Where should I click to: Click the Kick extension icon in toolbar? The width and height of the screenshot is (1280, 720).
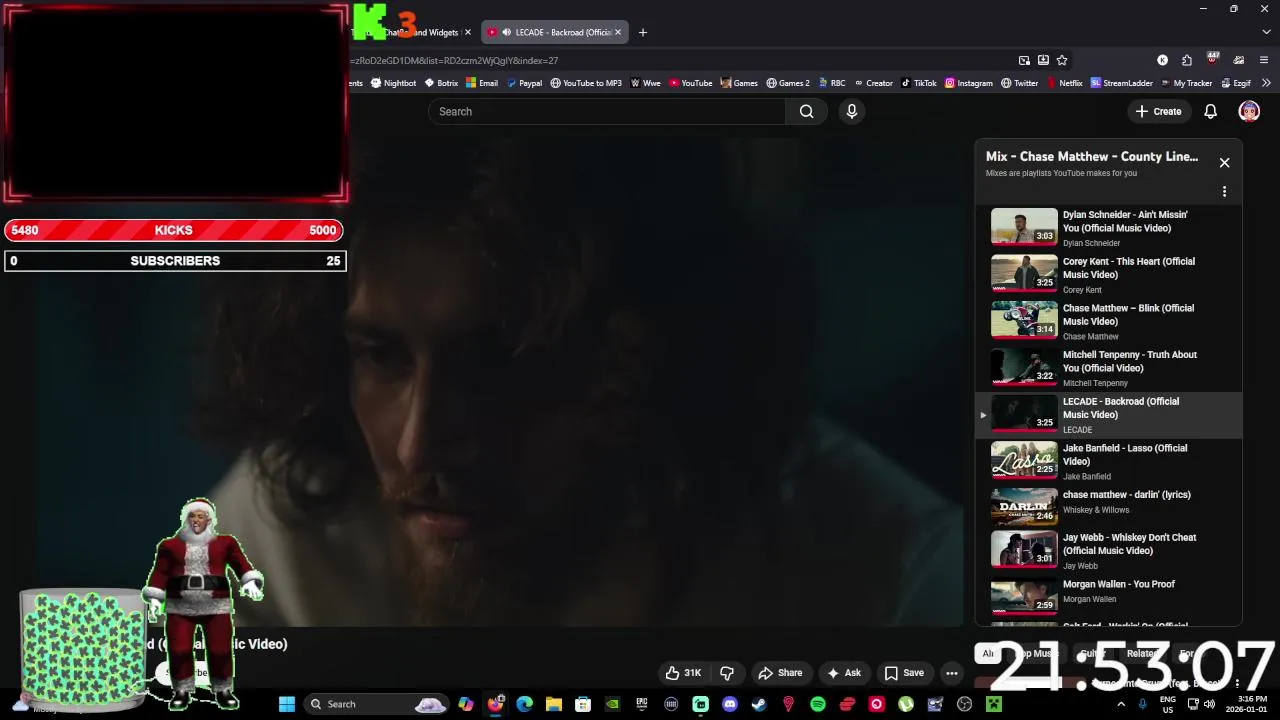[1162, 60]
